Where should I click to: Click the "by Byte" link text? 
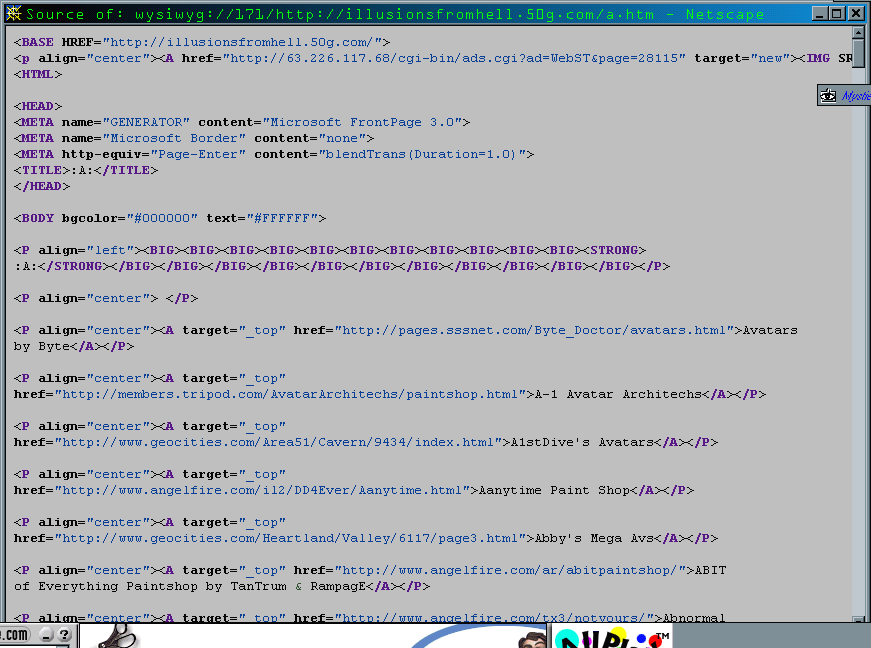pos(42,346)
